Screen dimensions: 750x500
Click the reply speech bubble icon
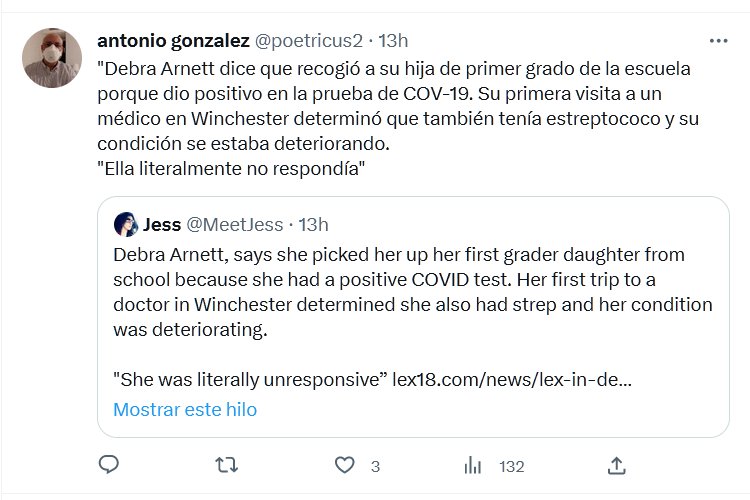tap(109, 465)
